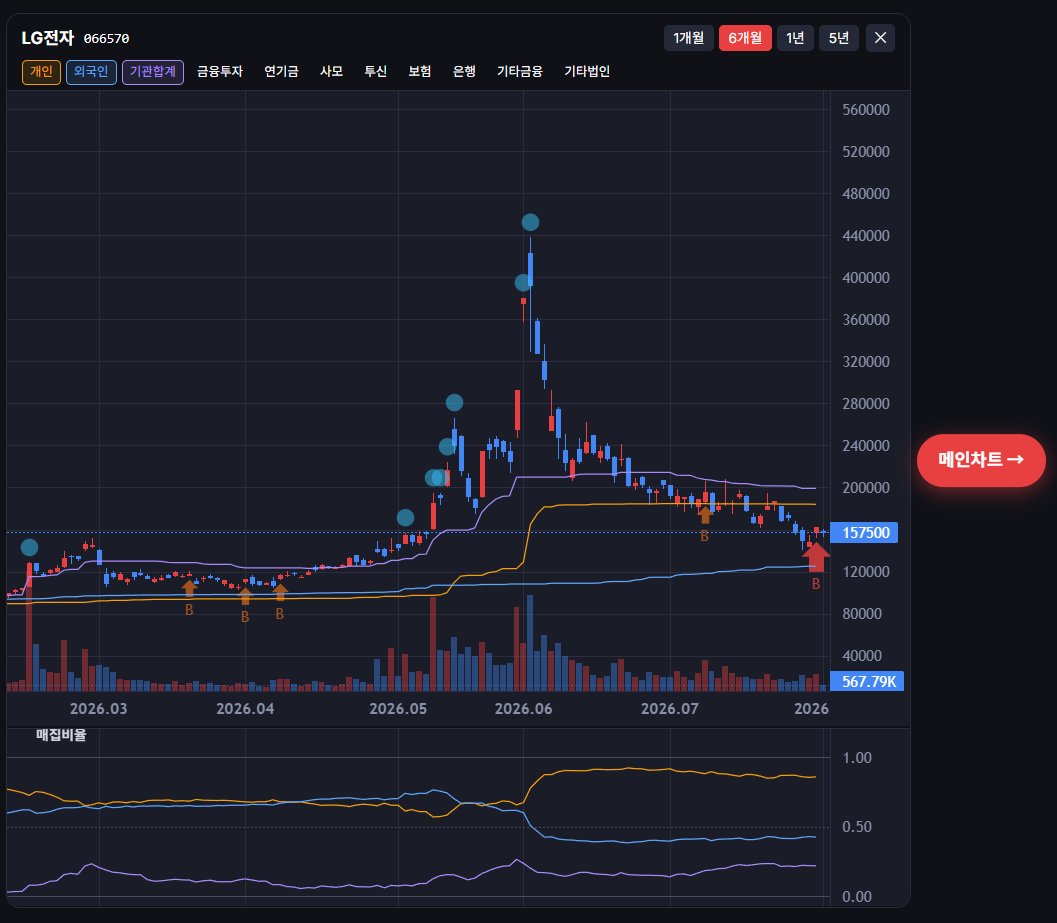1057x923 pixels.
Task: Click the 2026.06 date axis label
Action: click(524, 709)
